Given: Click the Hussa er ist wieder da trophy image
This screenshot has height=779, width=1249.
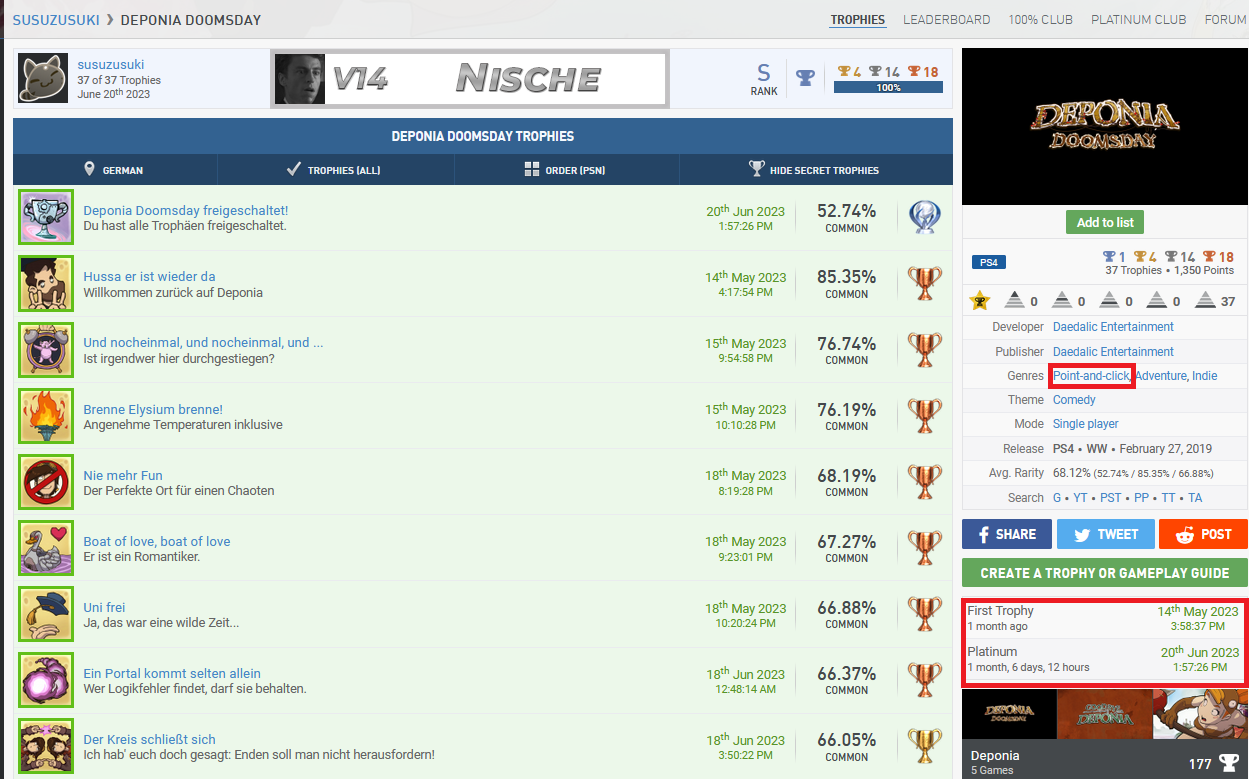Looking at the screenshot, I should pos(46,283).
